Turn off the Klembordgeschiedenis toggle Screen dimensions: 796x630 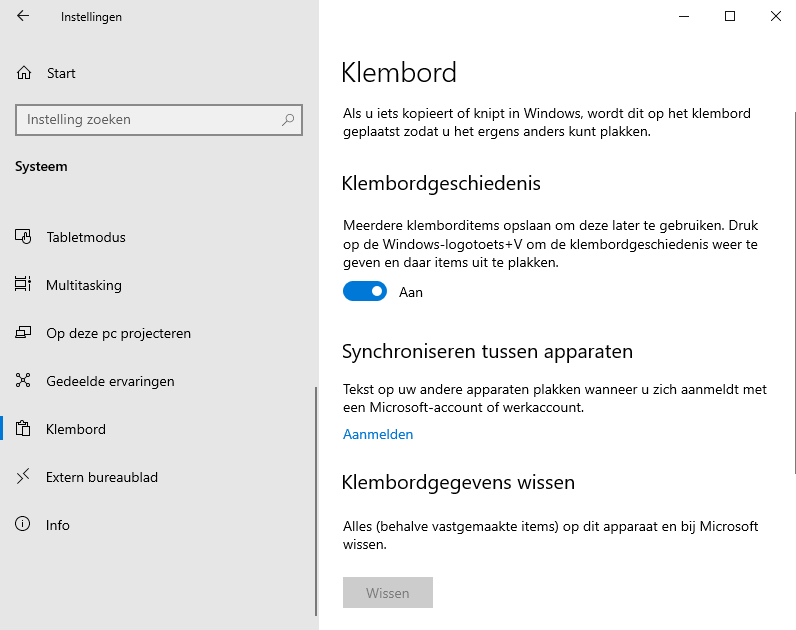coord(365,292)
